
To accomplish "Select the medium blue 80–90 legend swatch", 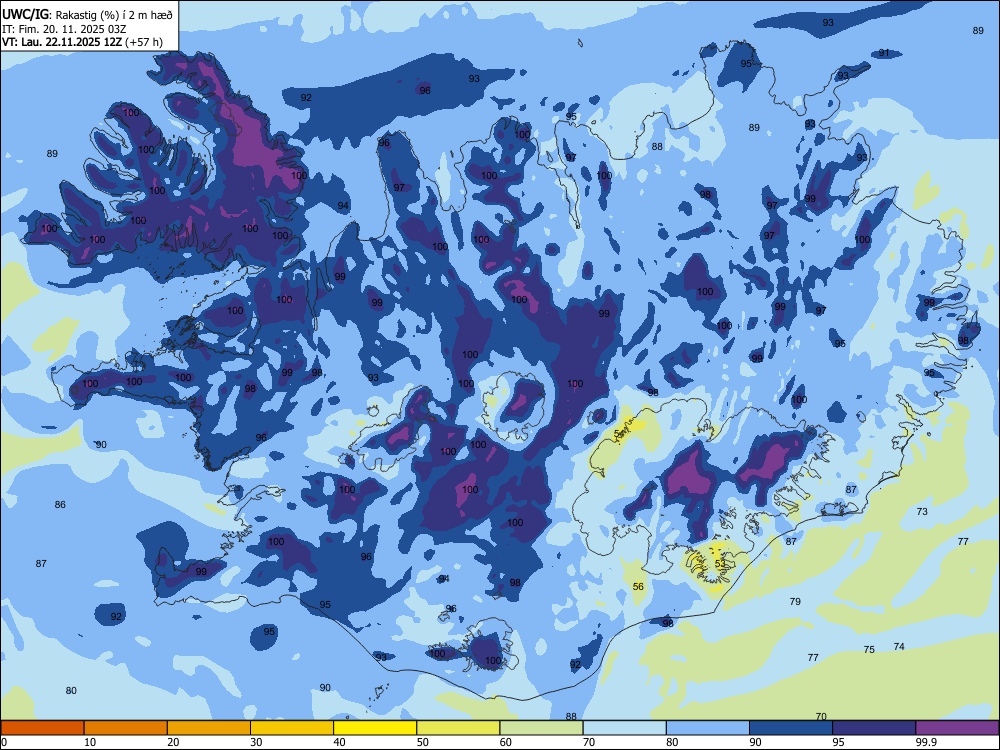I will [708, 728].
